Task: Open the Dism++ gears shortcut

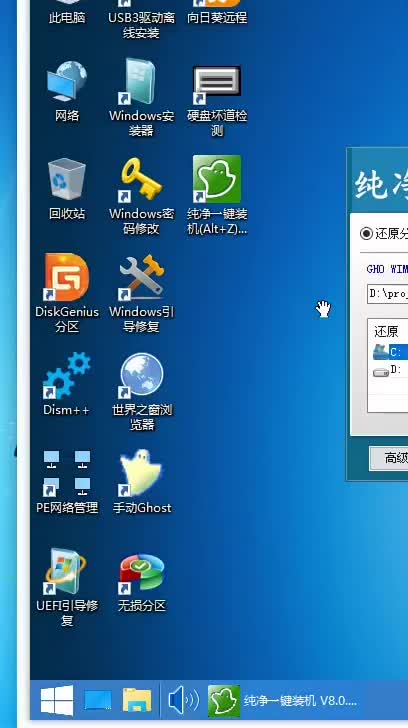Action: pos(67,384)
